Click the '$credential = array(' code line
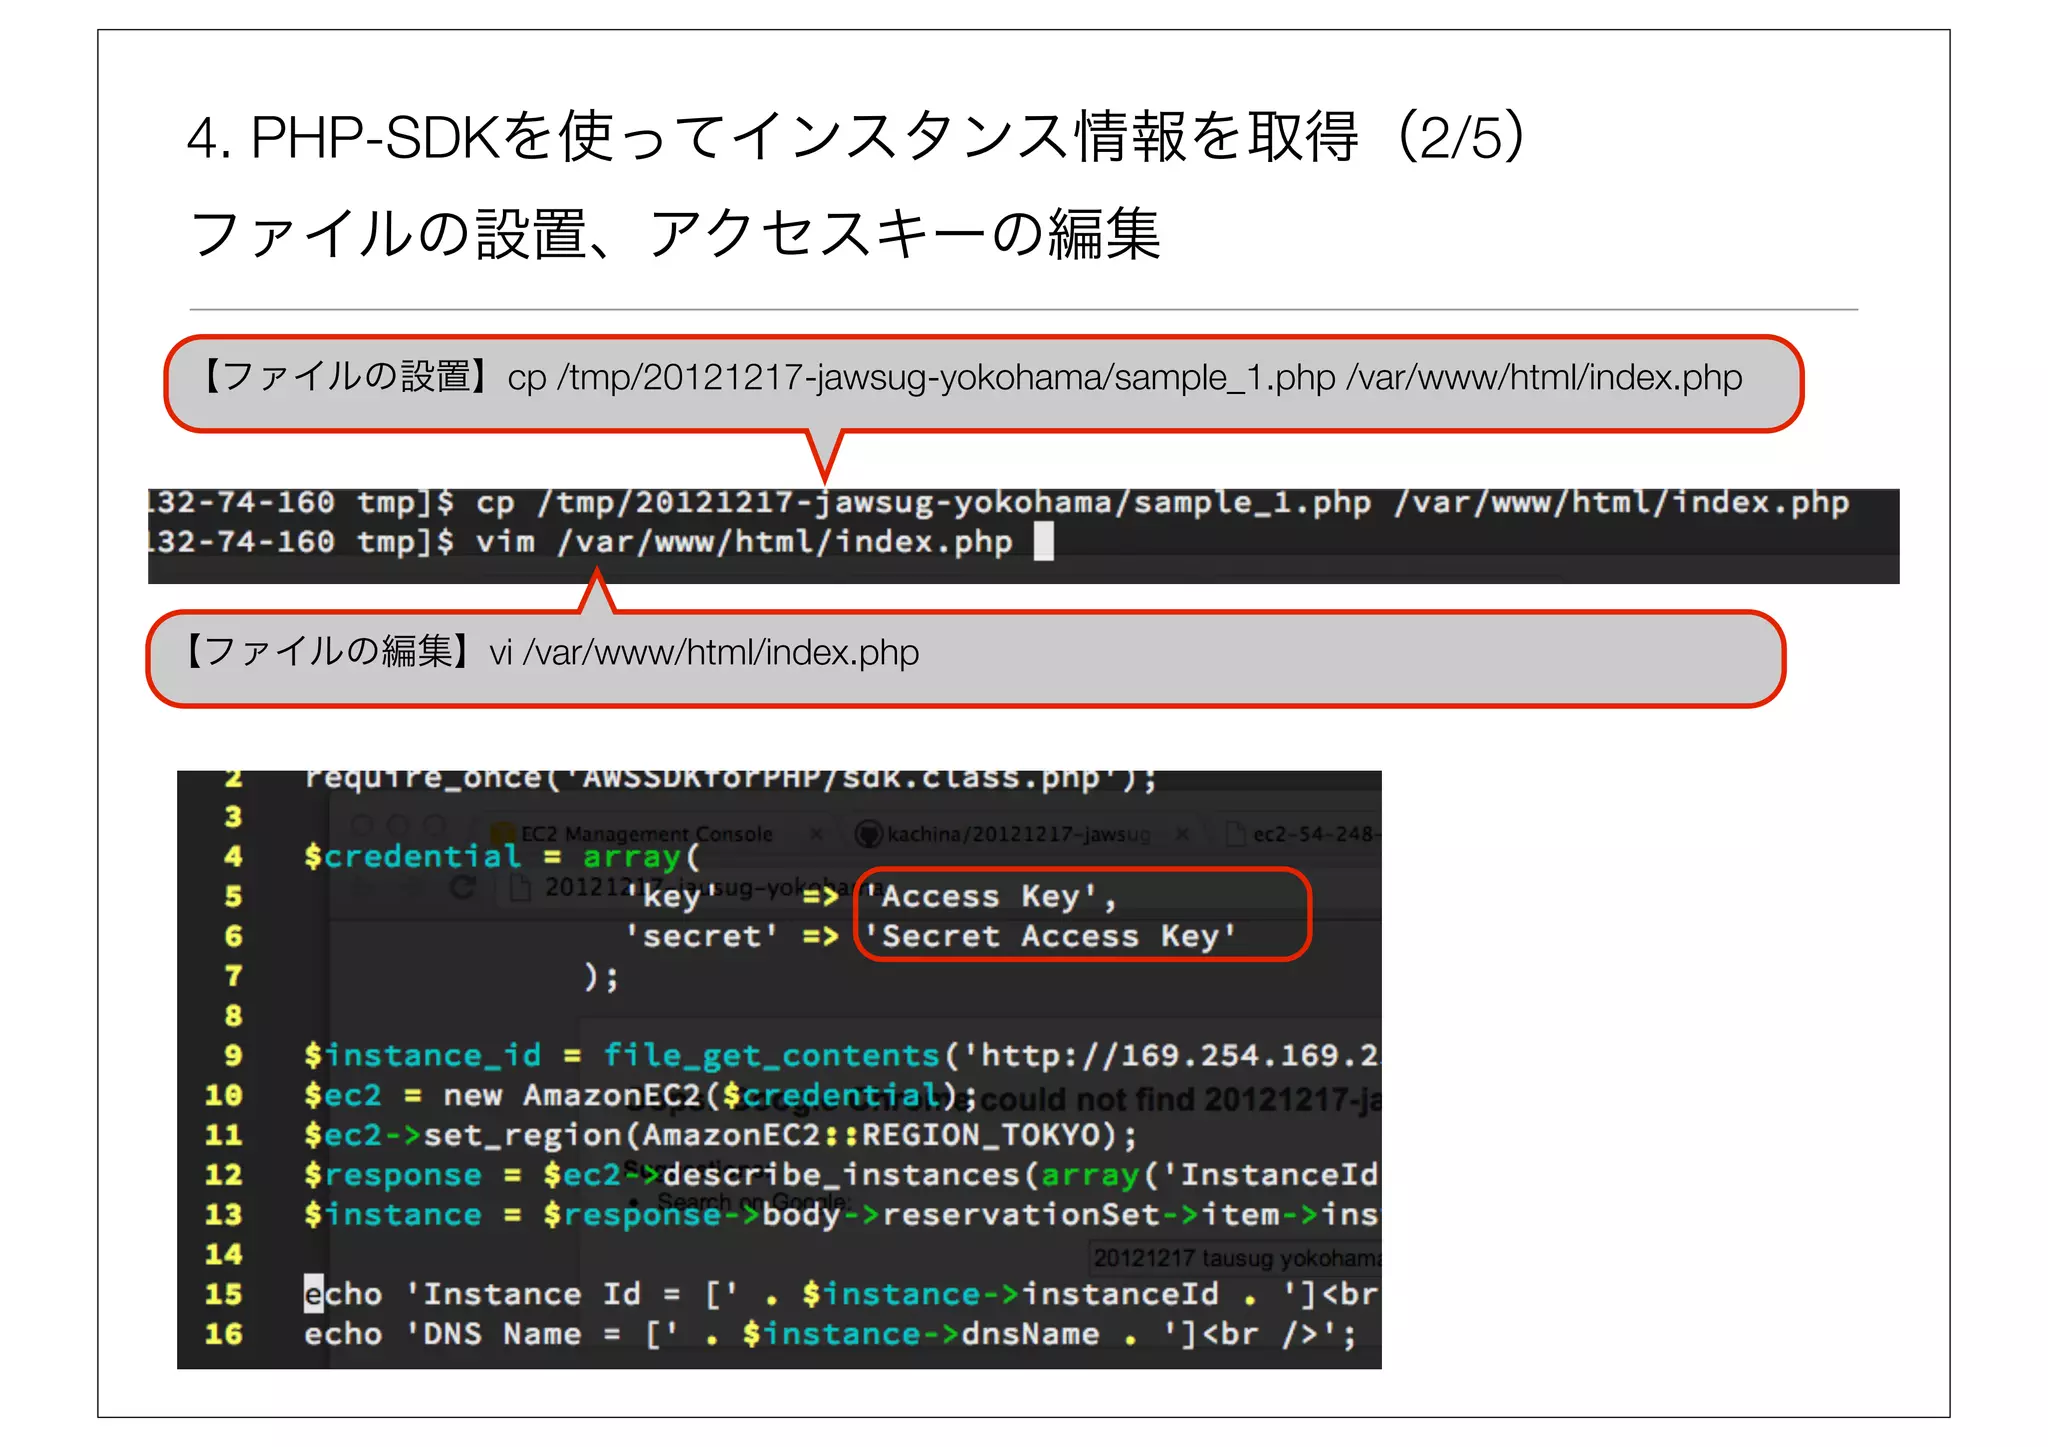 point(502,857)
